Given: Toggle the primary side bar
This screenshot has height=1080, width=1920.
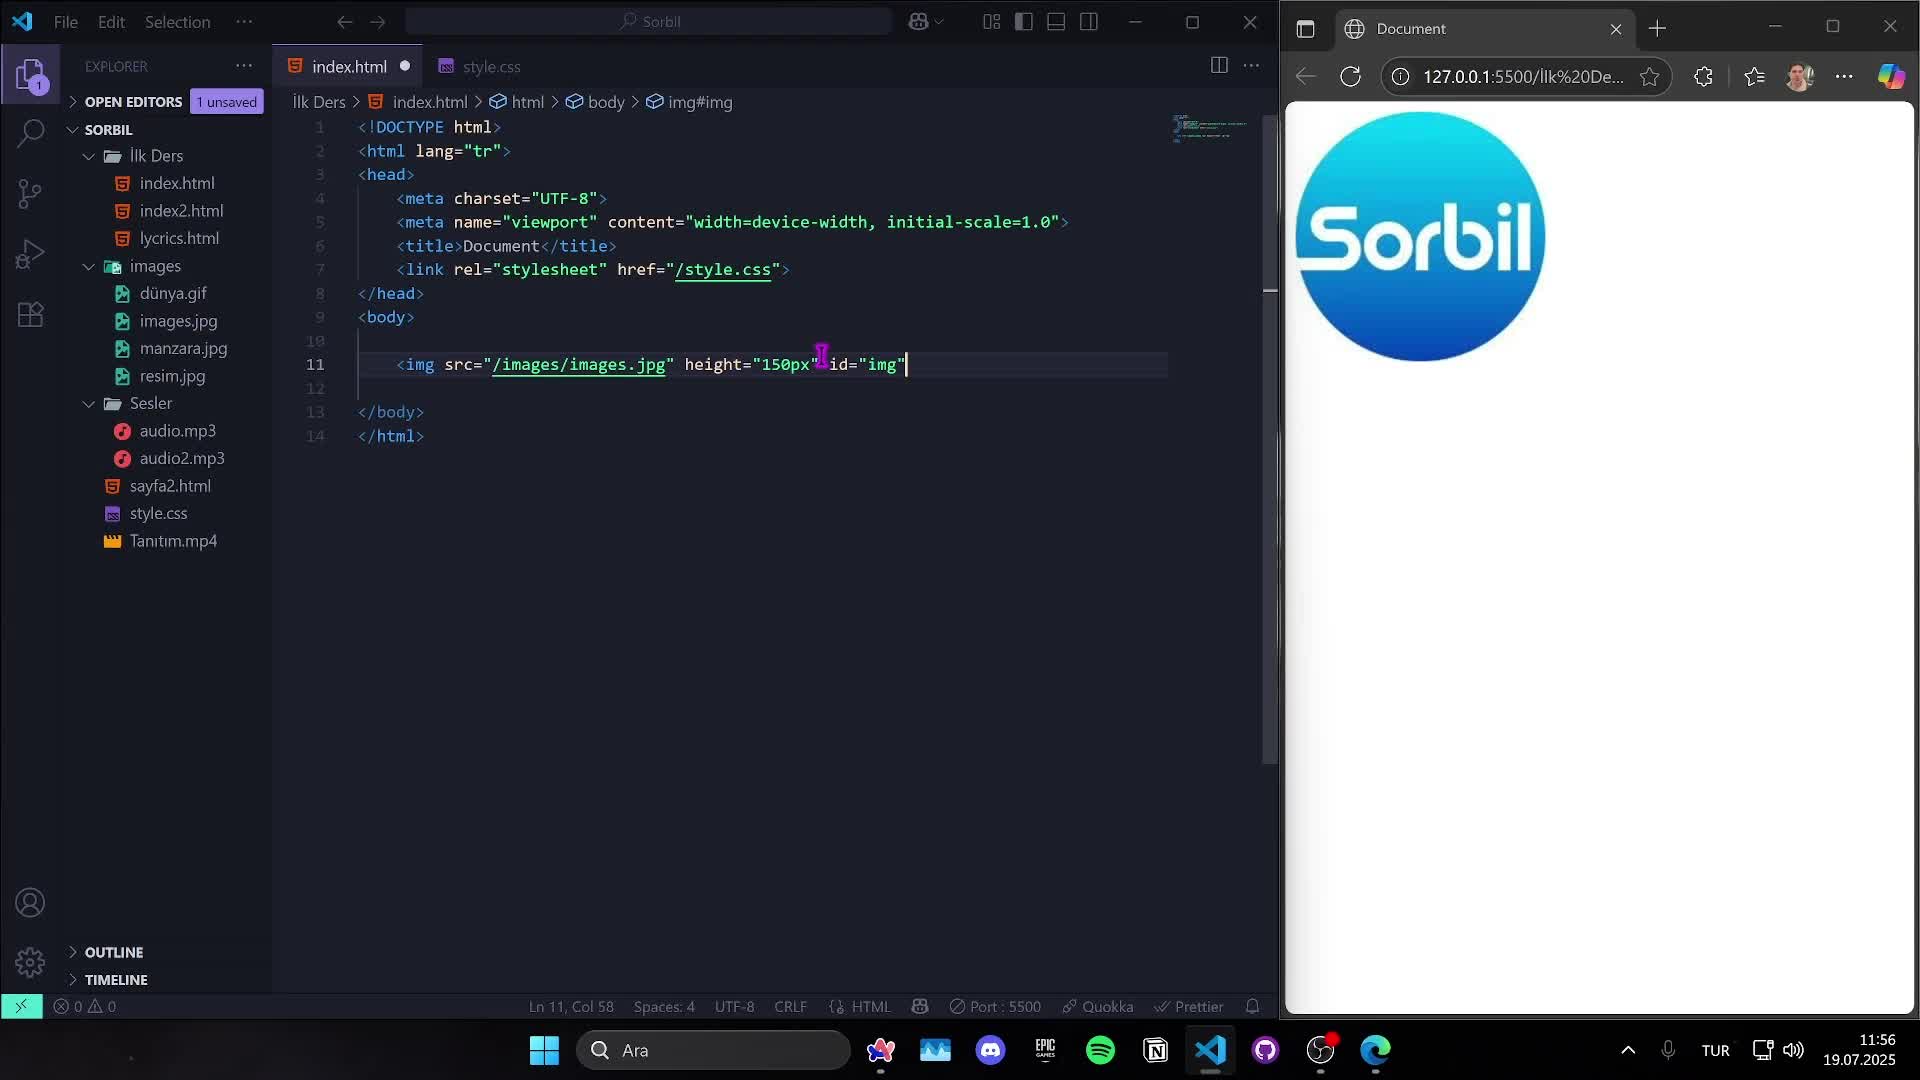Looking at the screenshot, I should point(1024,22).
